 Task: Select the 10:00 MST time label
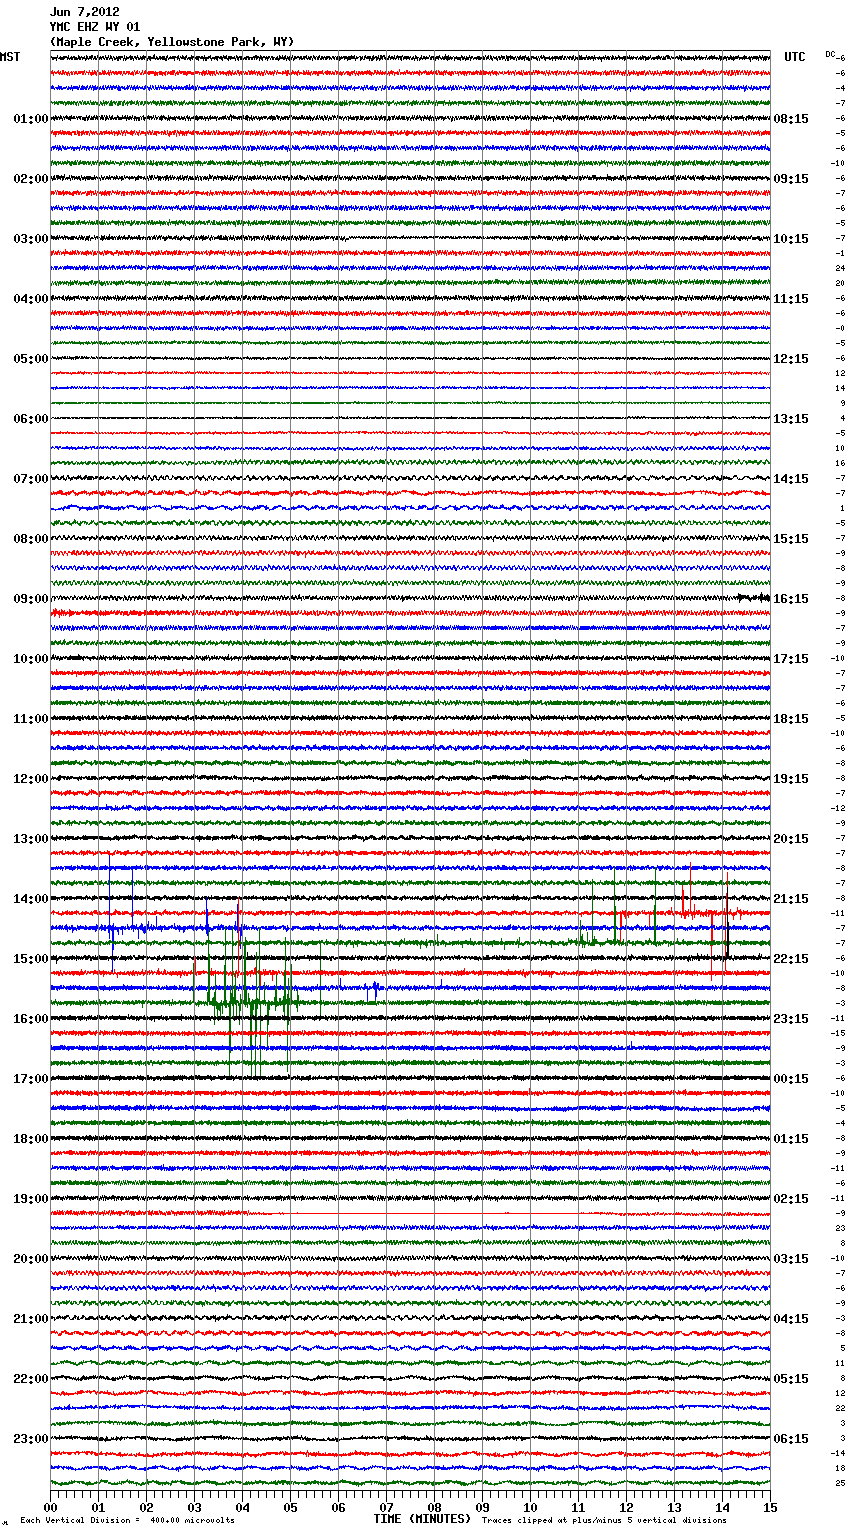(31, 659)
